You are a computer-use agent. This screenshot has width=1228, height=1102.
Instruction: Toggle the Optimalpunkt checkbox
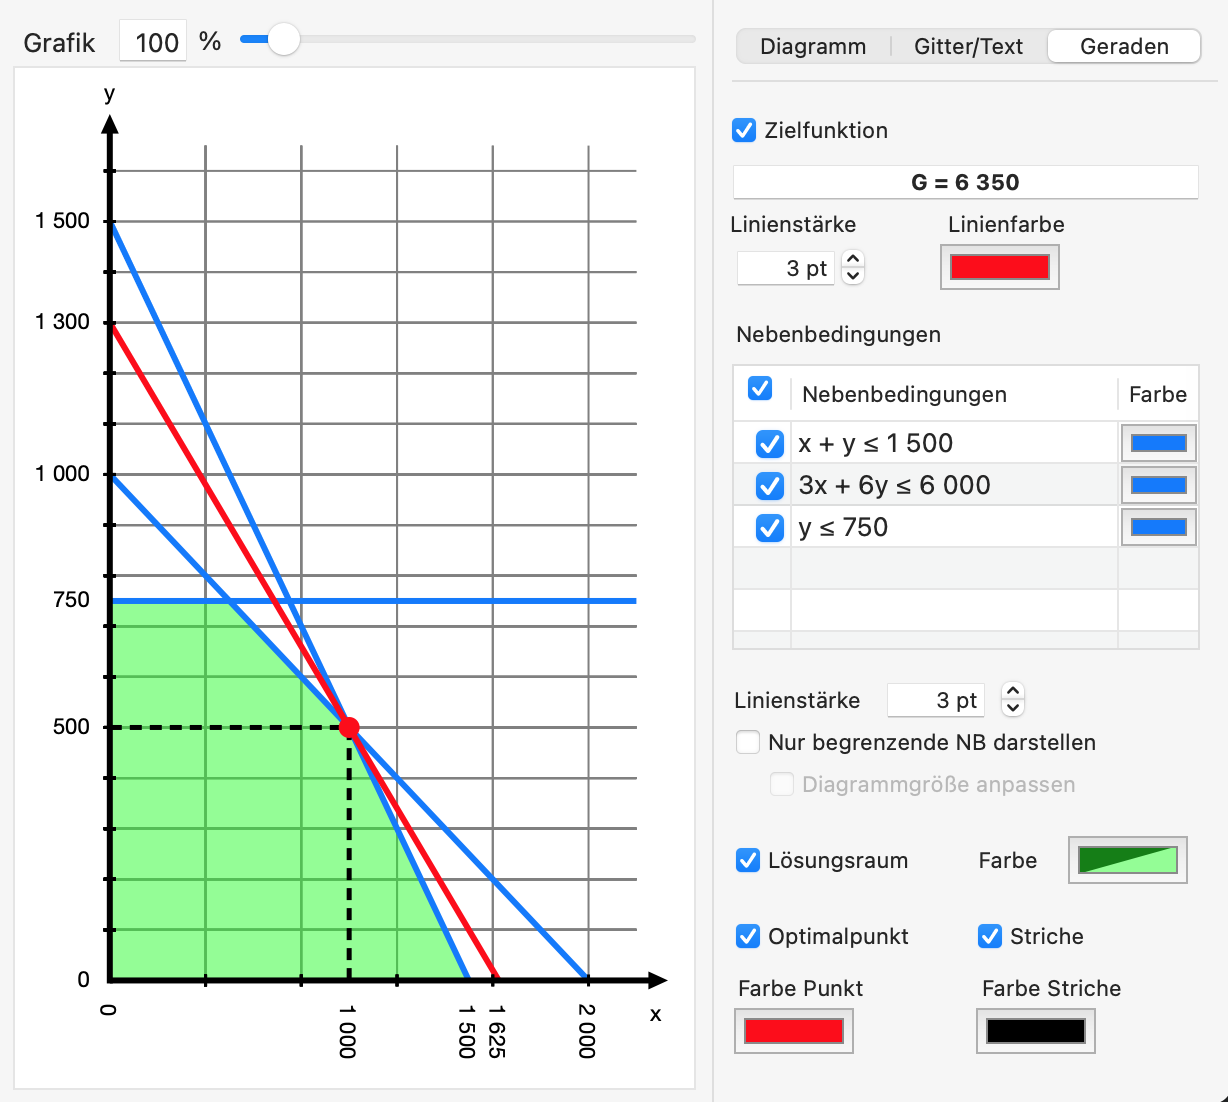click(746, 936)
